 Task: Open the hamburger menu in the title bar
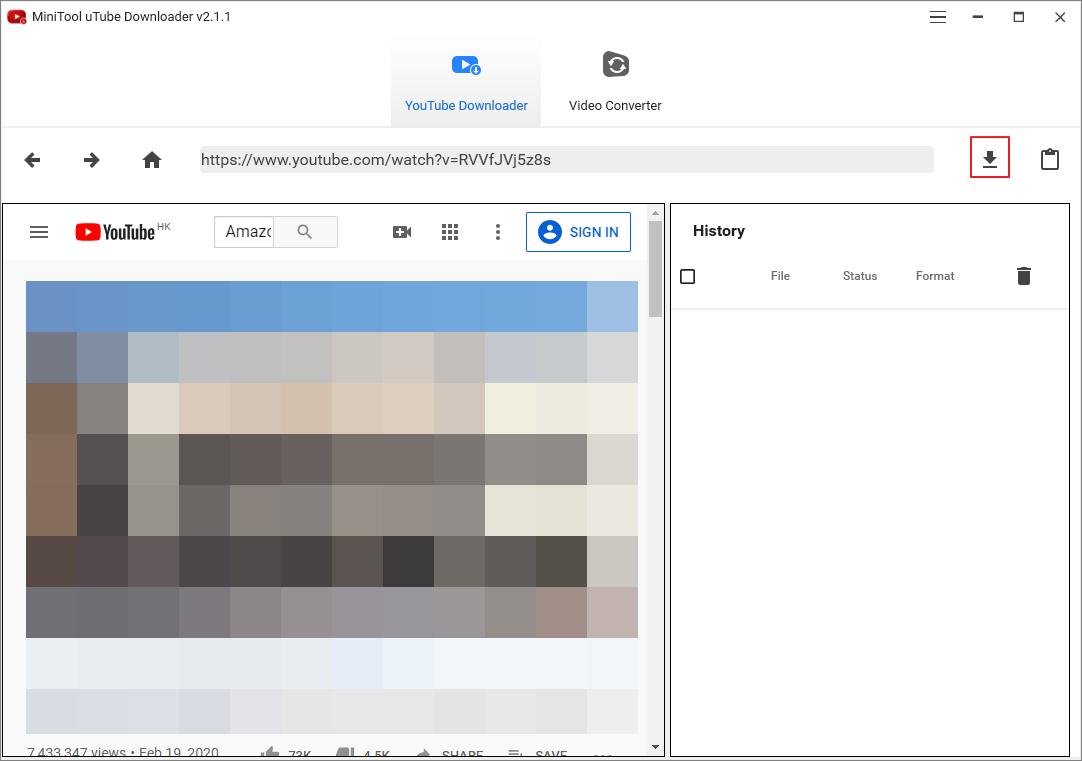(x=938, y=17)
